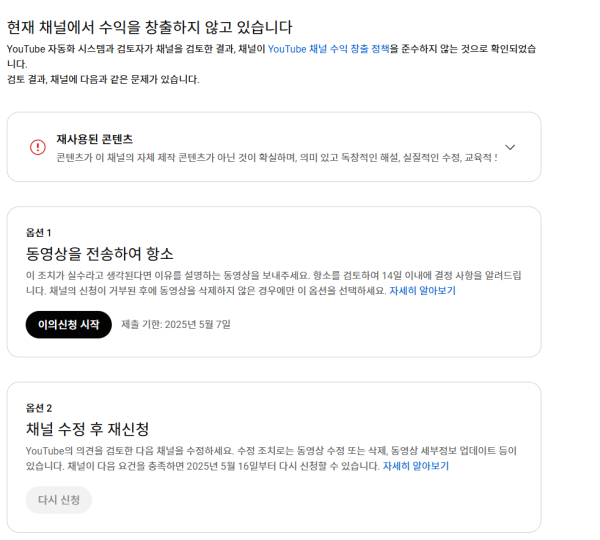The image size is (600, 540).
Task: Open the YouTube 채널 수익 창출 정책 link
Action: click(328, 48)
